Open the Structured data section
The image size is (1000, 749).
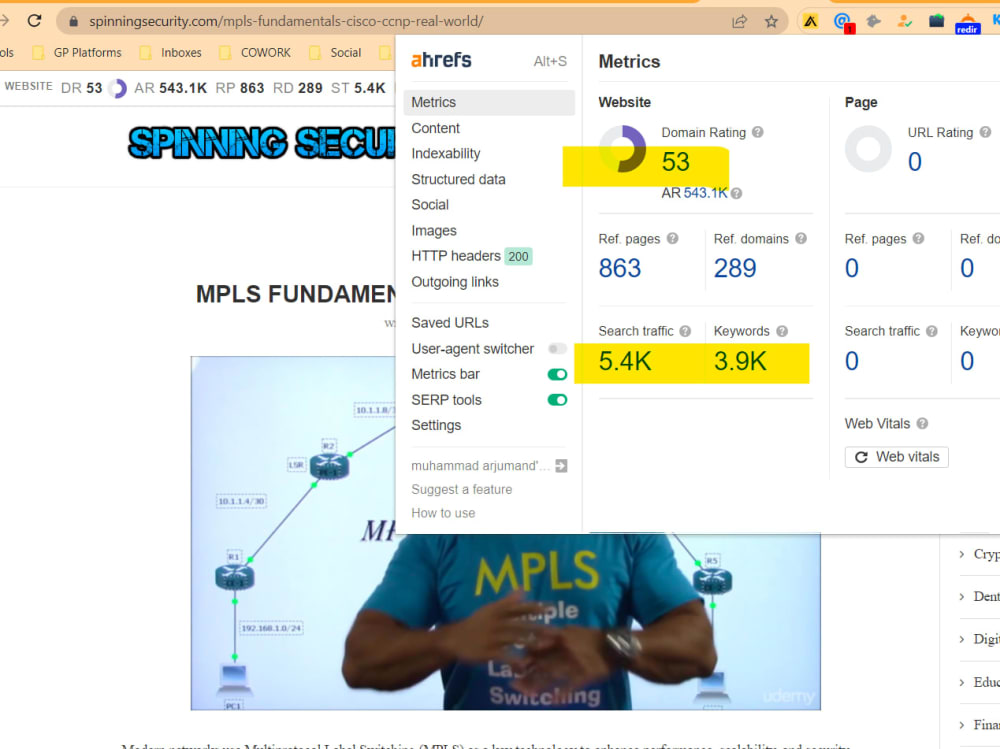coord(459,179)
